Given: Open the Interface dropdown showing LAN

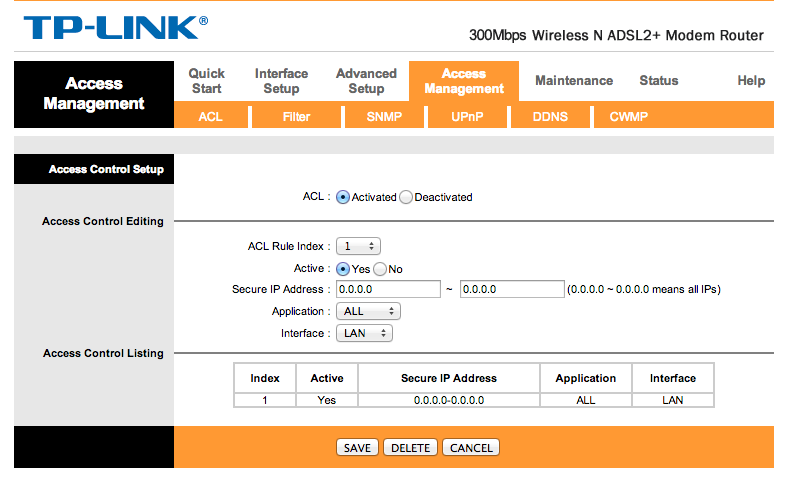Looking at the screenshot, I should click(364, 333).
